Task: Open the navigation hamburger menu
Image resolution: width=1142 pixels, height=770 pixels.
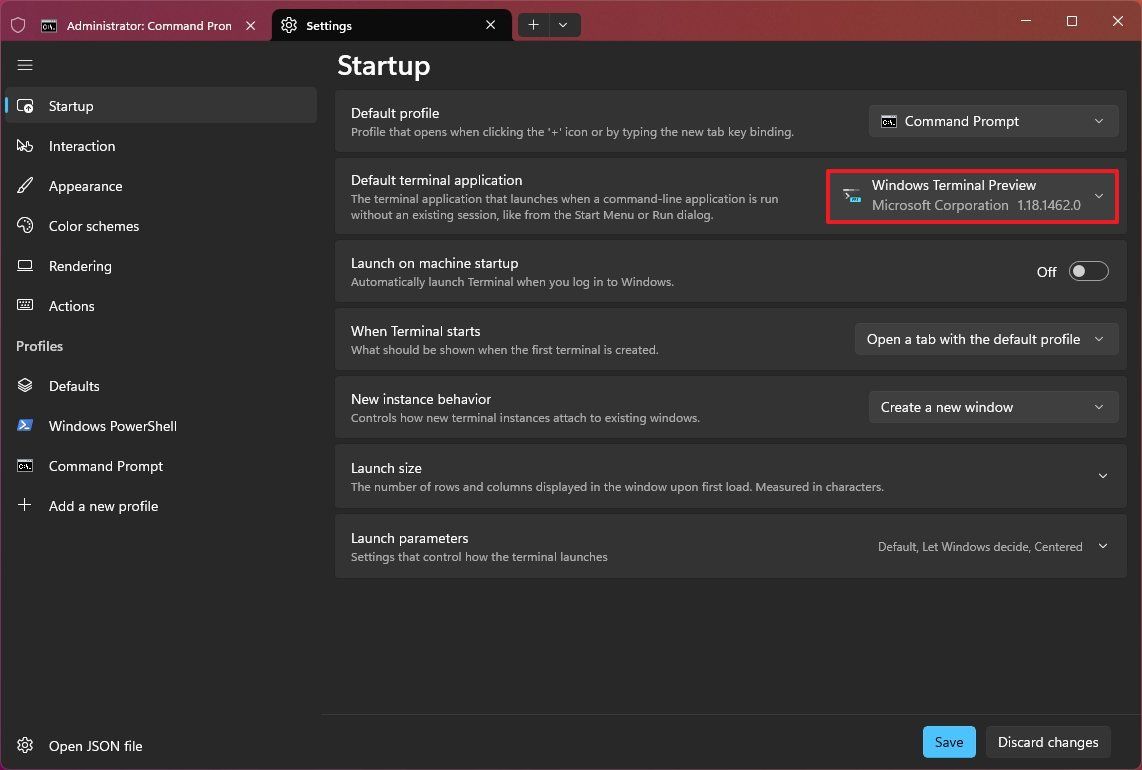Action: pos(25,65)
